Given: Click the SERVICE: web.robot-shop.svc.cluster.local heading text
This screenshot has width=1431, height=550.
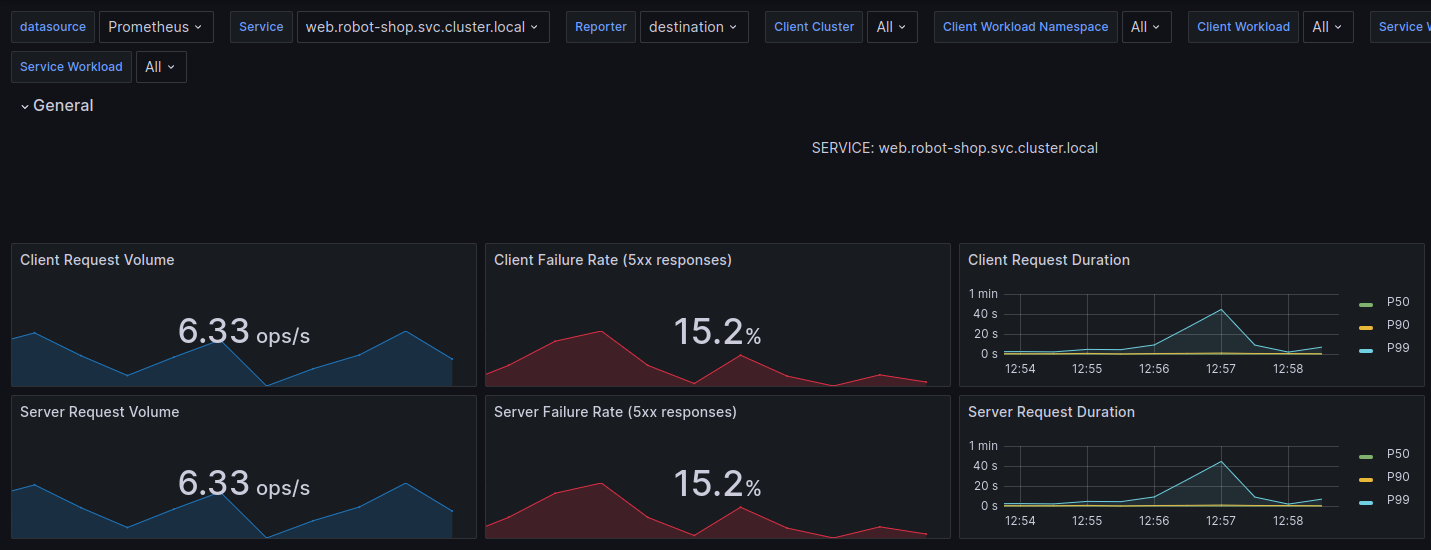Looking at the screenshot, I should pyautogui.click(x=955, y=148).
